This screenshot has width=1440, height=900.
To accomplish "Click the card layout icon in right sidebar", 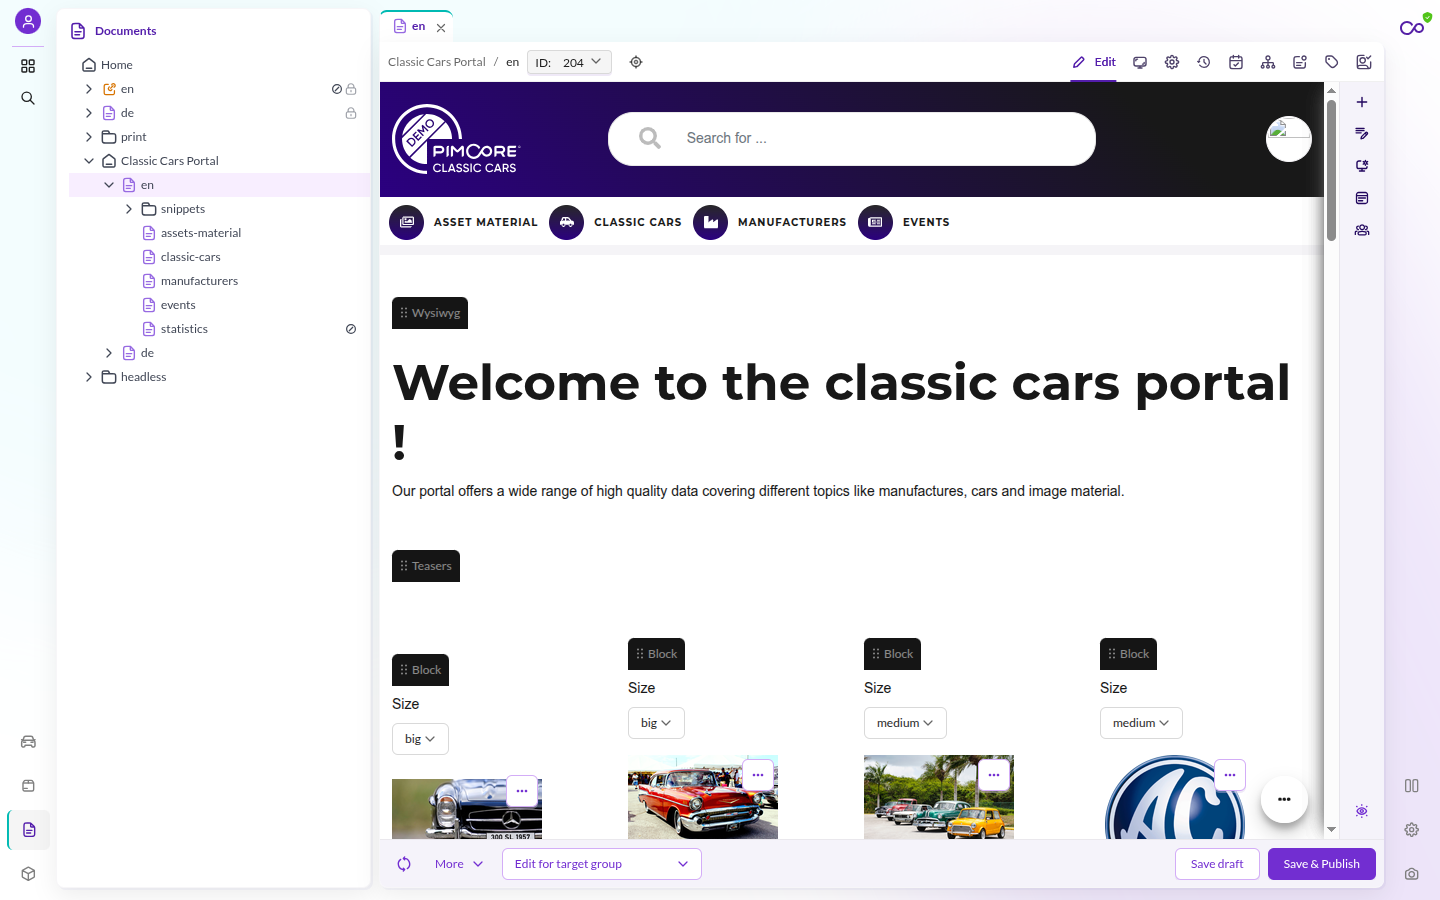I will pyautogui.click(x=1362, y=198).
